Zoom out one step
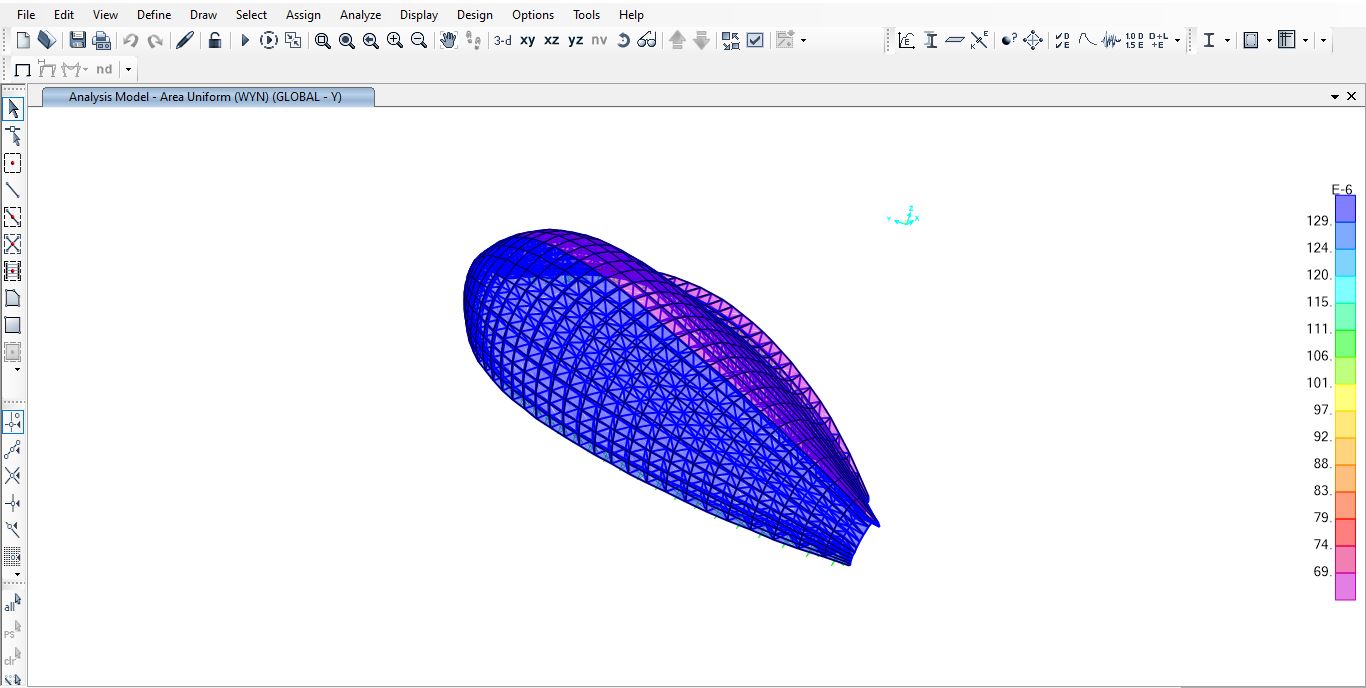 [x=418, y=40]
